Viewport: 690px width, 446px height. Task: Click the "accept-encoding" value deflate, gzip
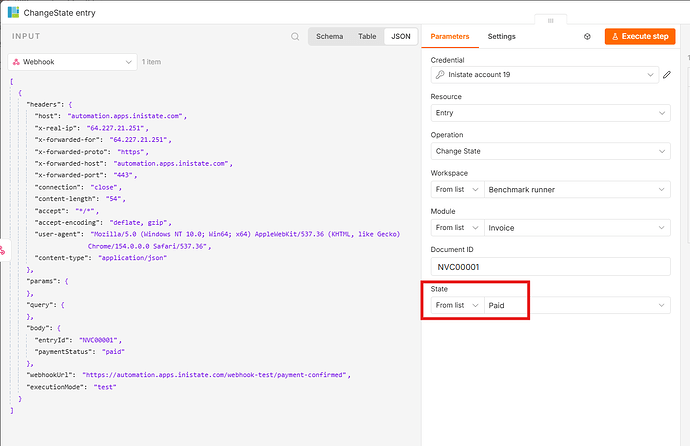coord(139,223)
